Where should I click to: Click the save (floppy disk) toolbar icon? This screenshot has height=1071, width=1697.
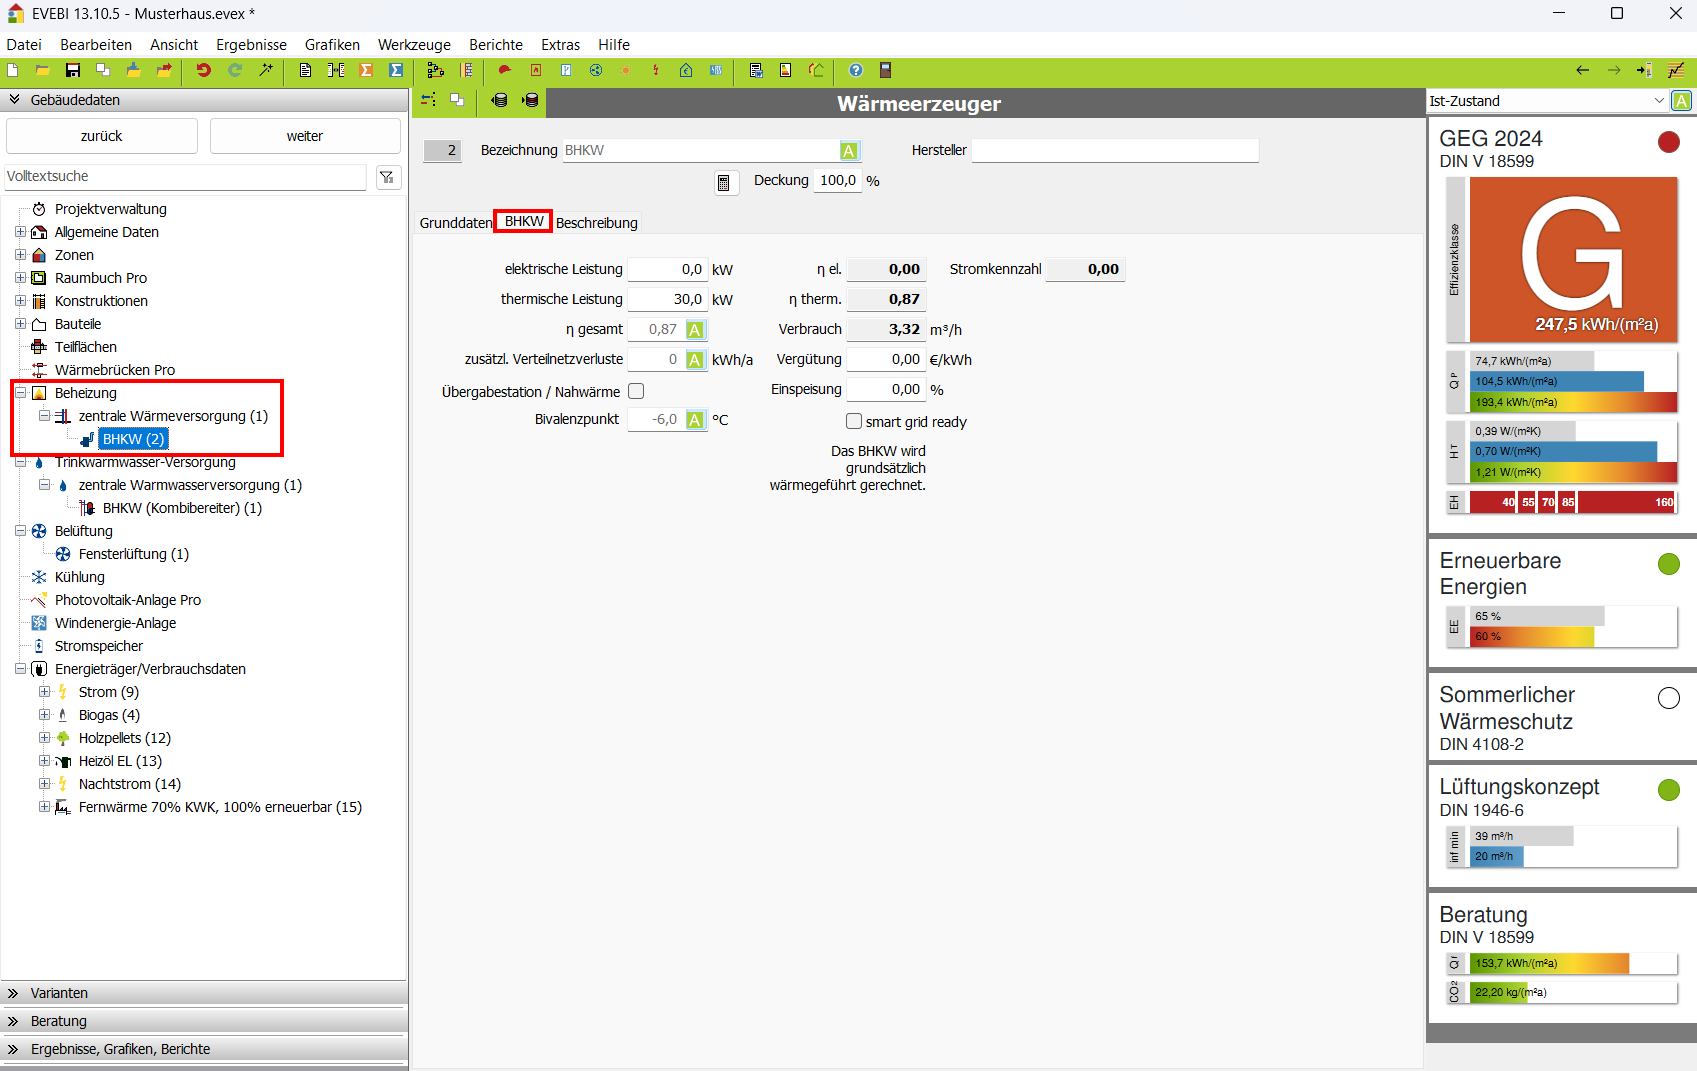coord(72,70)
